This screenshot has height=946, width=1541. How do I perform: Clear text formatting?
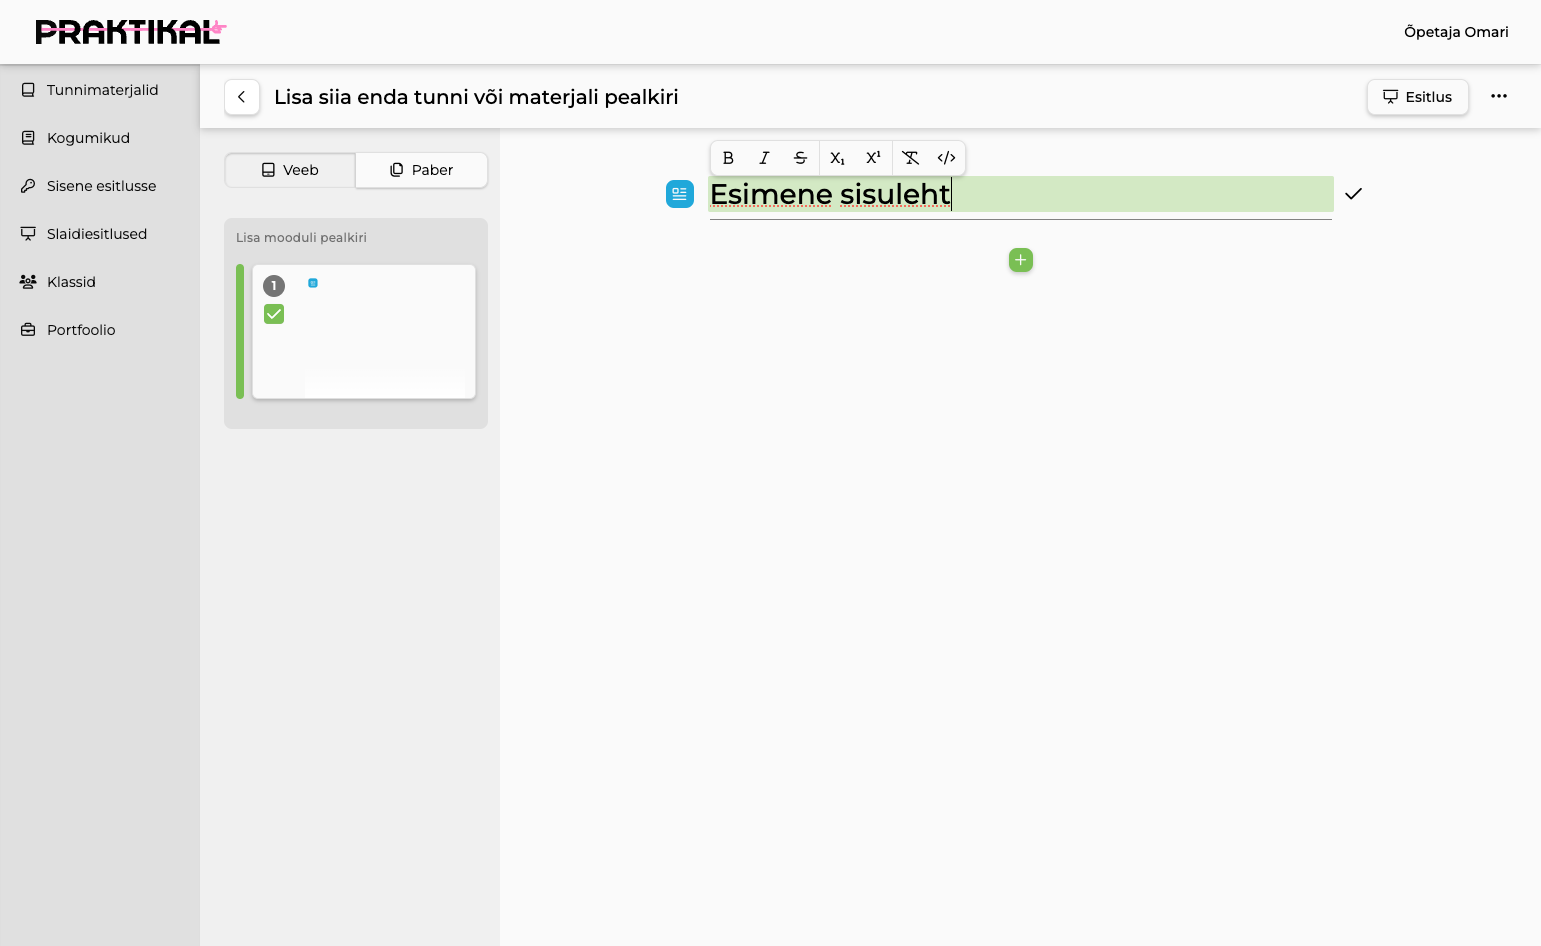click(x=910, y=158)
